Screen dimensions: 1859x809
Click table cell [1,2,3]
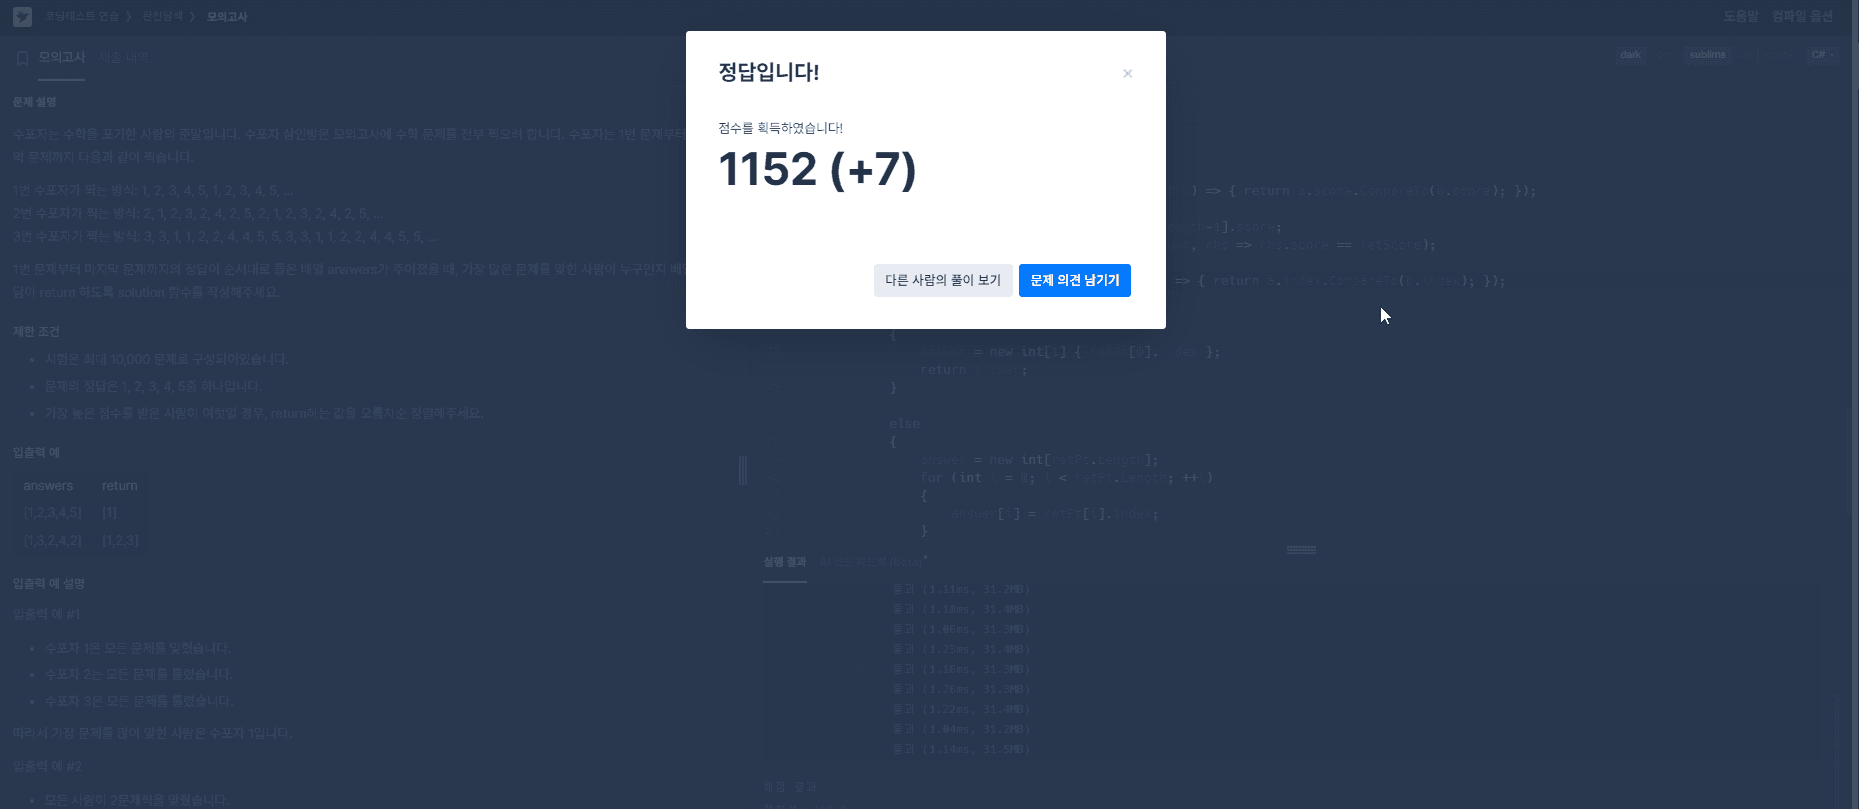coord(120,541)
